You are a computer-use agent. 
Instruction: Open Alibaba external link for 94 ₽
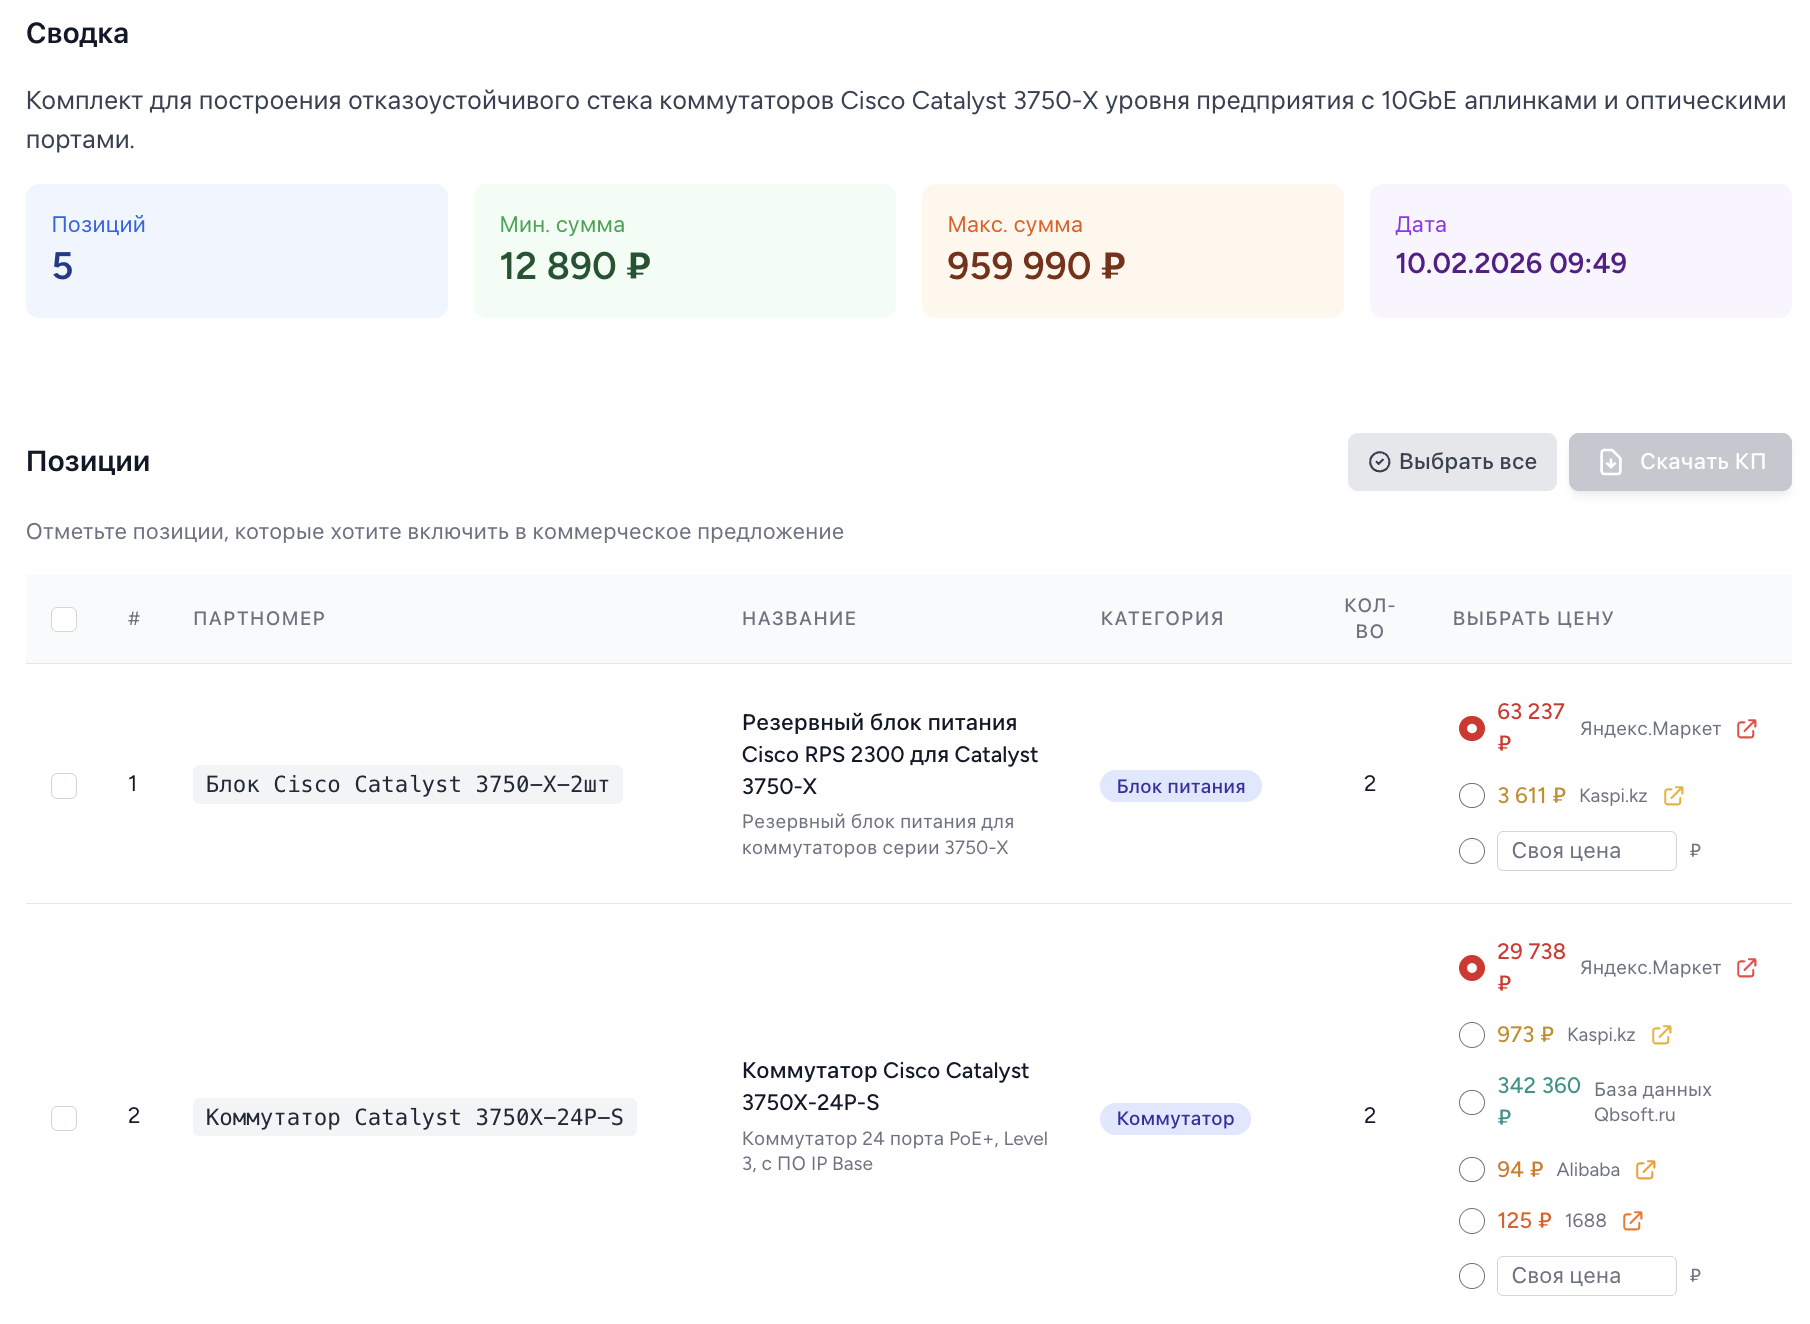pos(1645,1170)
